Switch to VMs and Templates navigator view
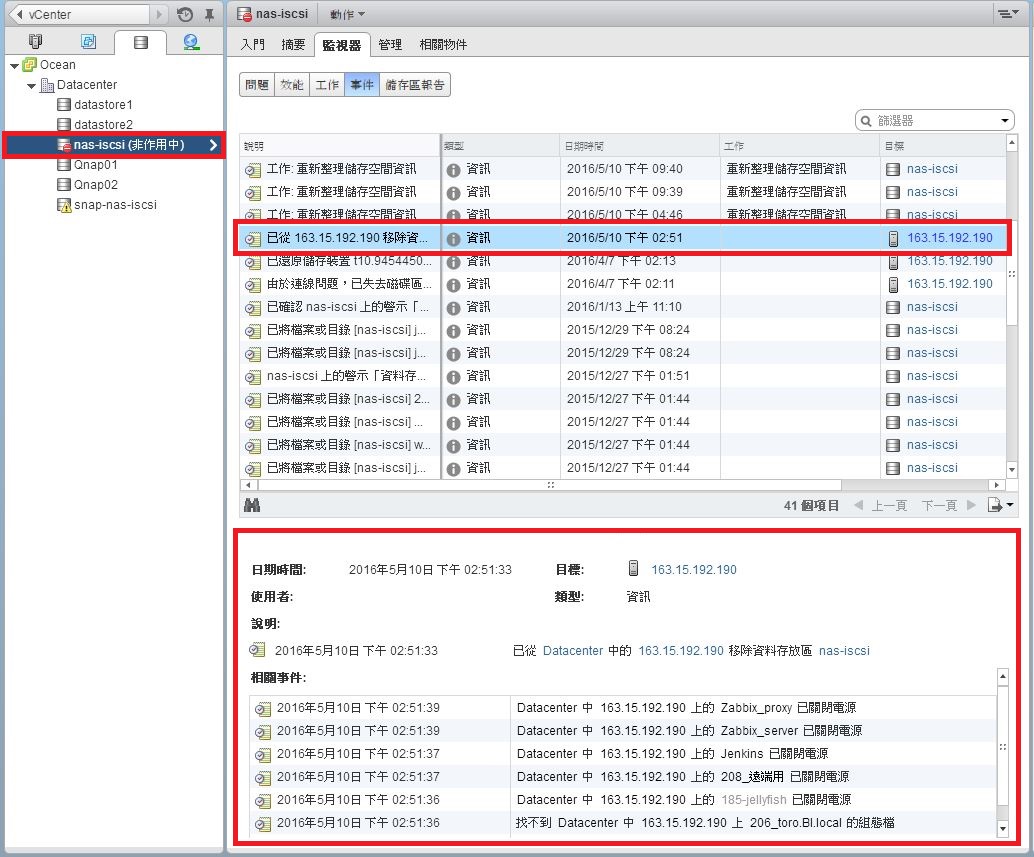The height and width of the screenshot is (857, 1034). (88, 42)
